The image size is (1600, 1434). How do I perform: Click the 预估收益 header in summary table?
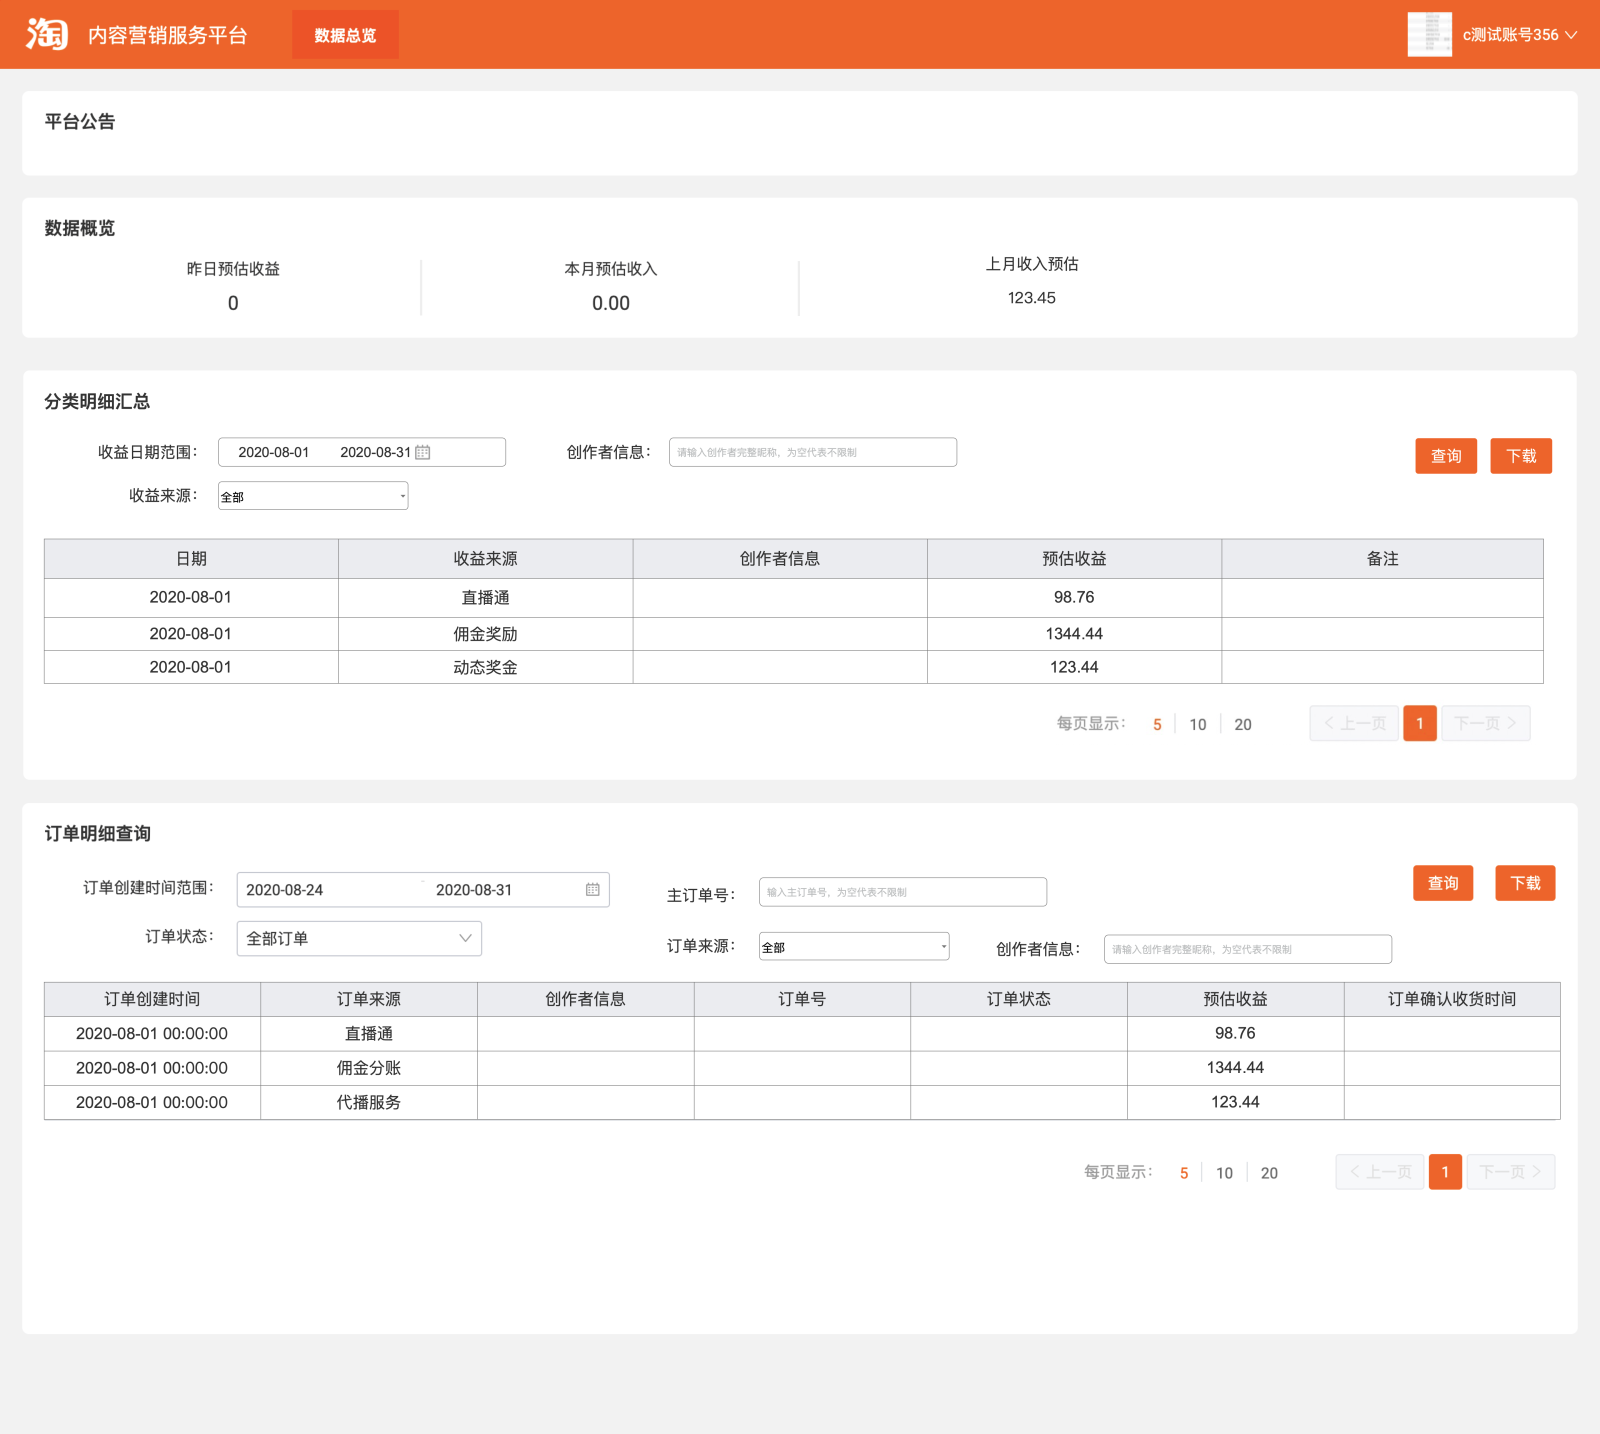click(1074, 559)
